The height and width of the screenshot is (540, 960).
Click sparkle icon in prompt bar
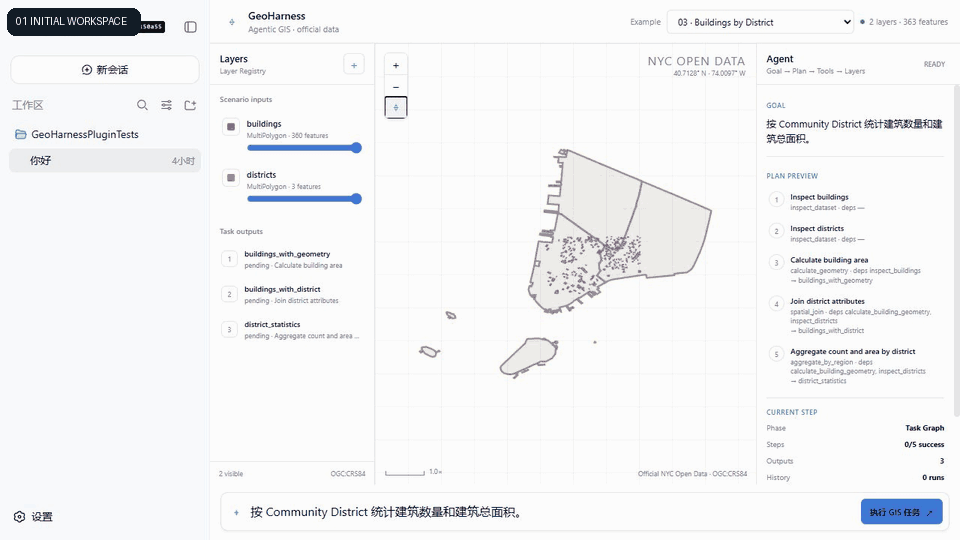(x=236, y=512)
